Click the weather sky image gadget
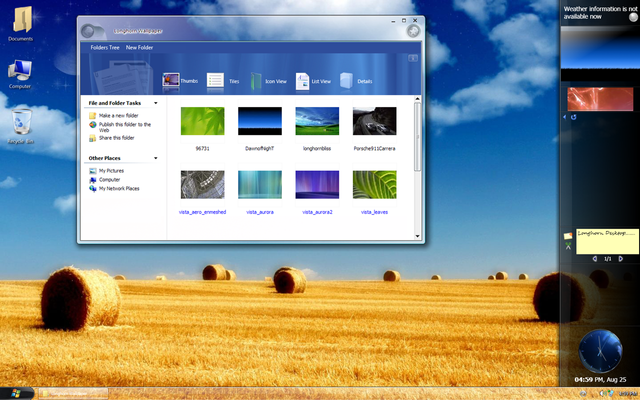This screenshot has height=400, width=640. click(x=600, y=54)
